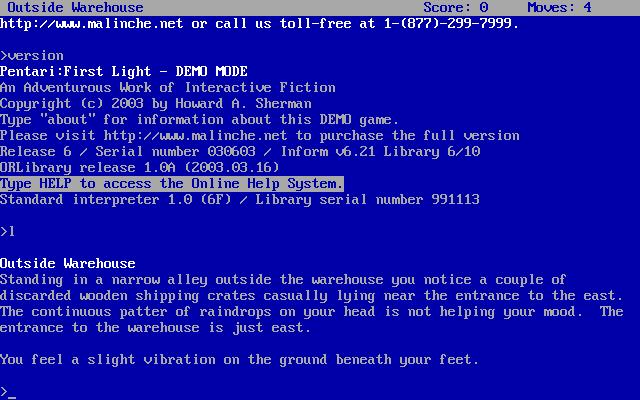640x400 pixels.
Task: Click the ORLibrary release 1.0A line
Action: (x=140, y=167)
